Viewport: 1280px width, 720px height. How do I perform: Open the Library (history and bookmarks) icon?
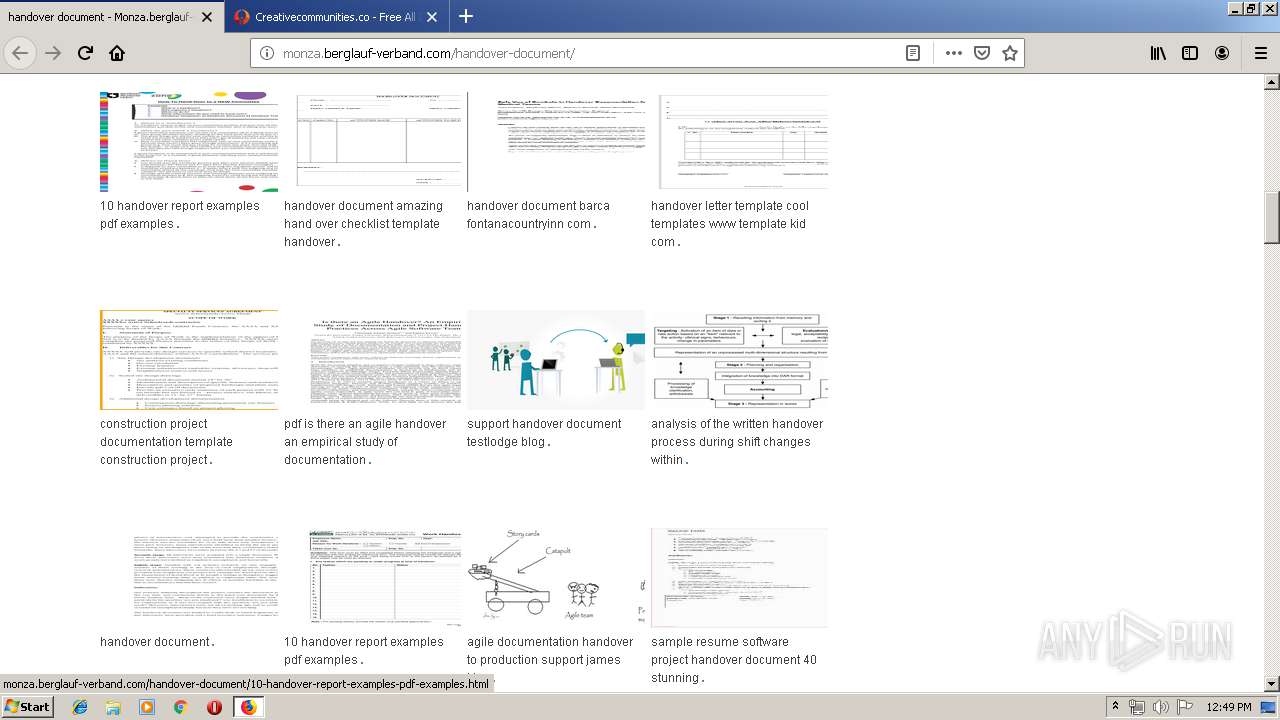coord(1158,53)
